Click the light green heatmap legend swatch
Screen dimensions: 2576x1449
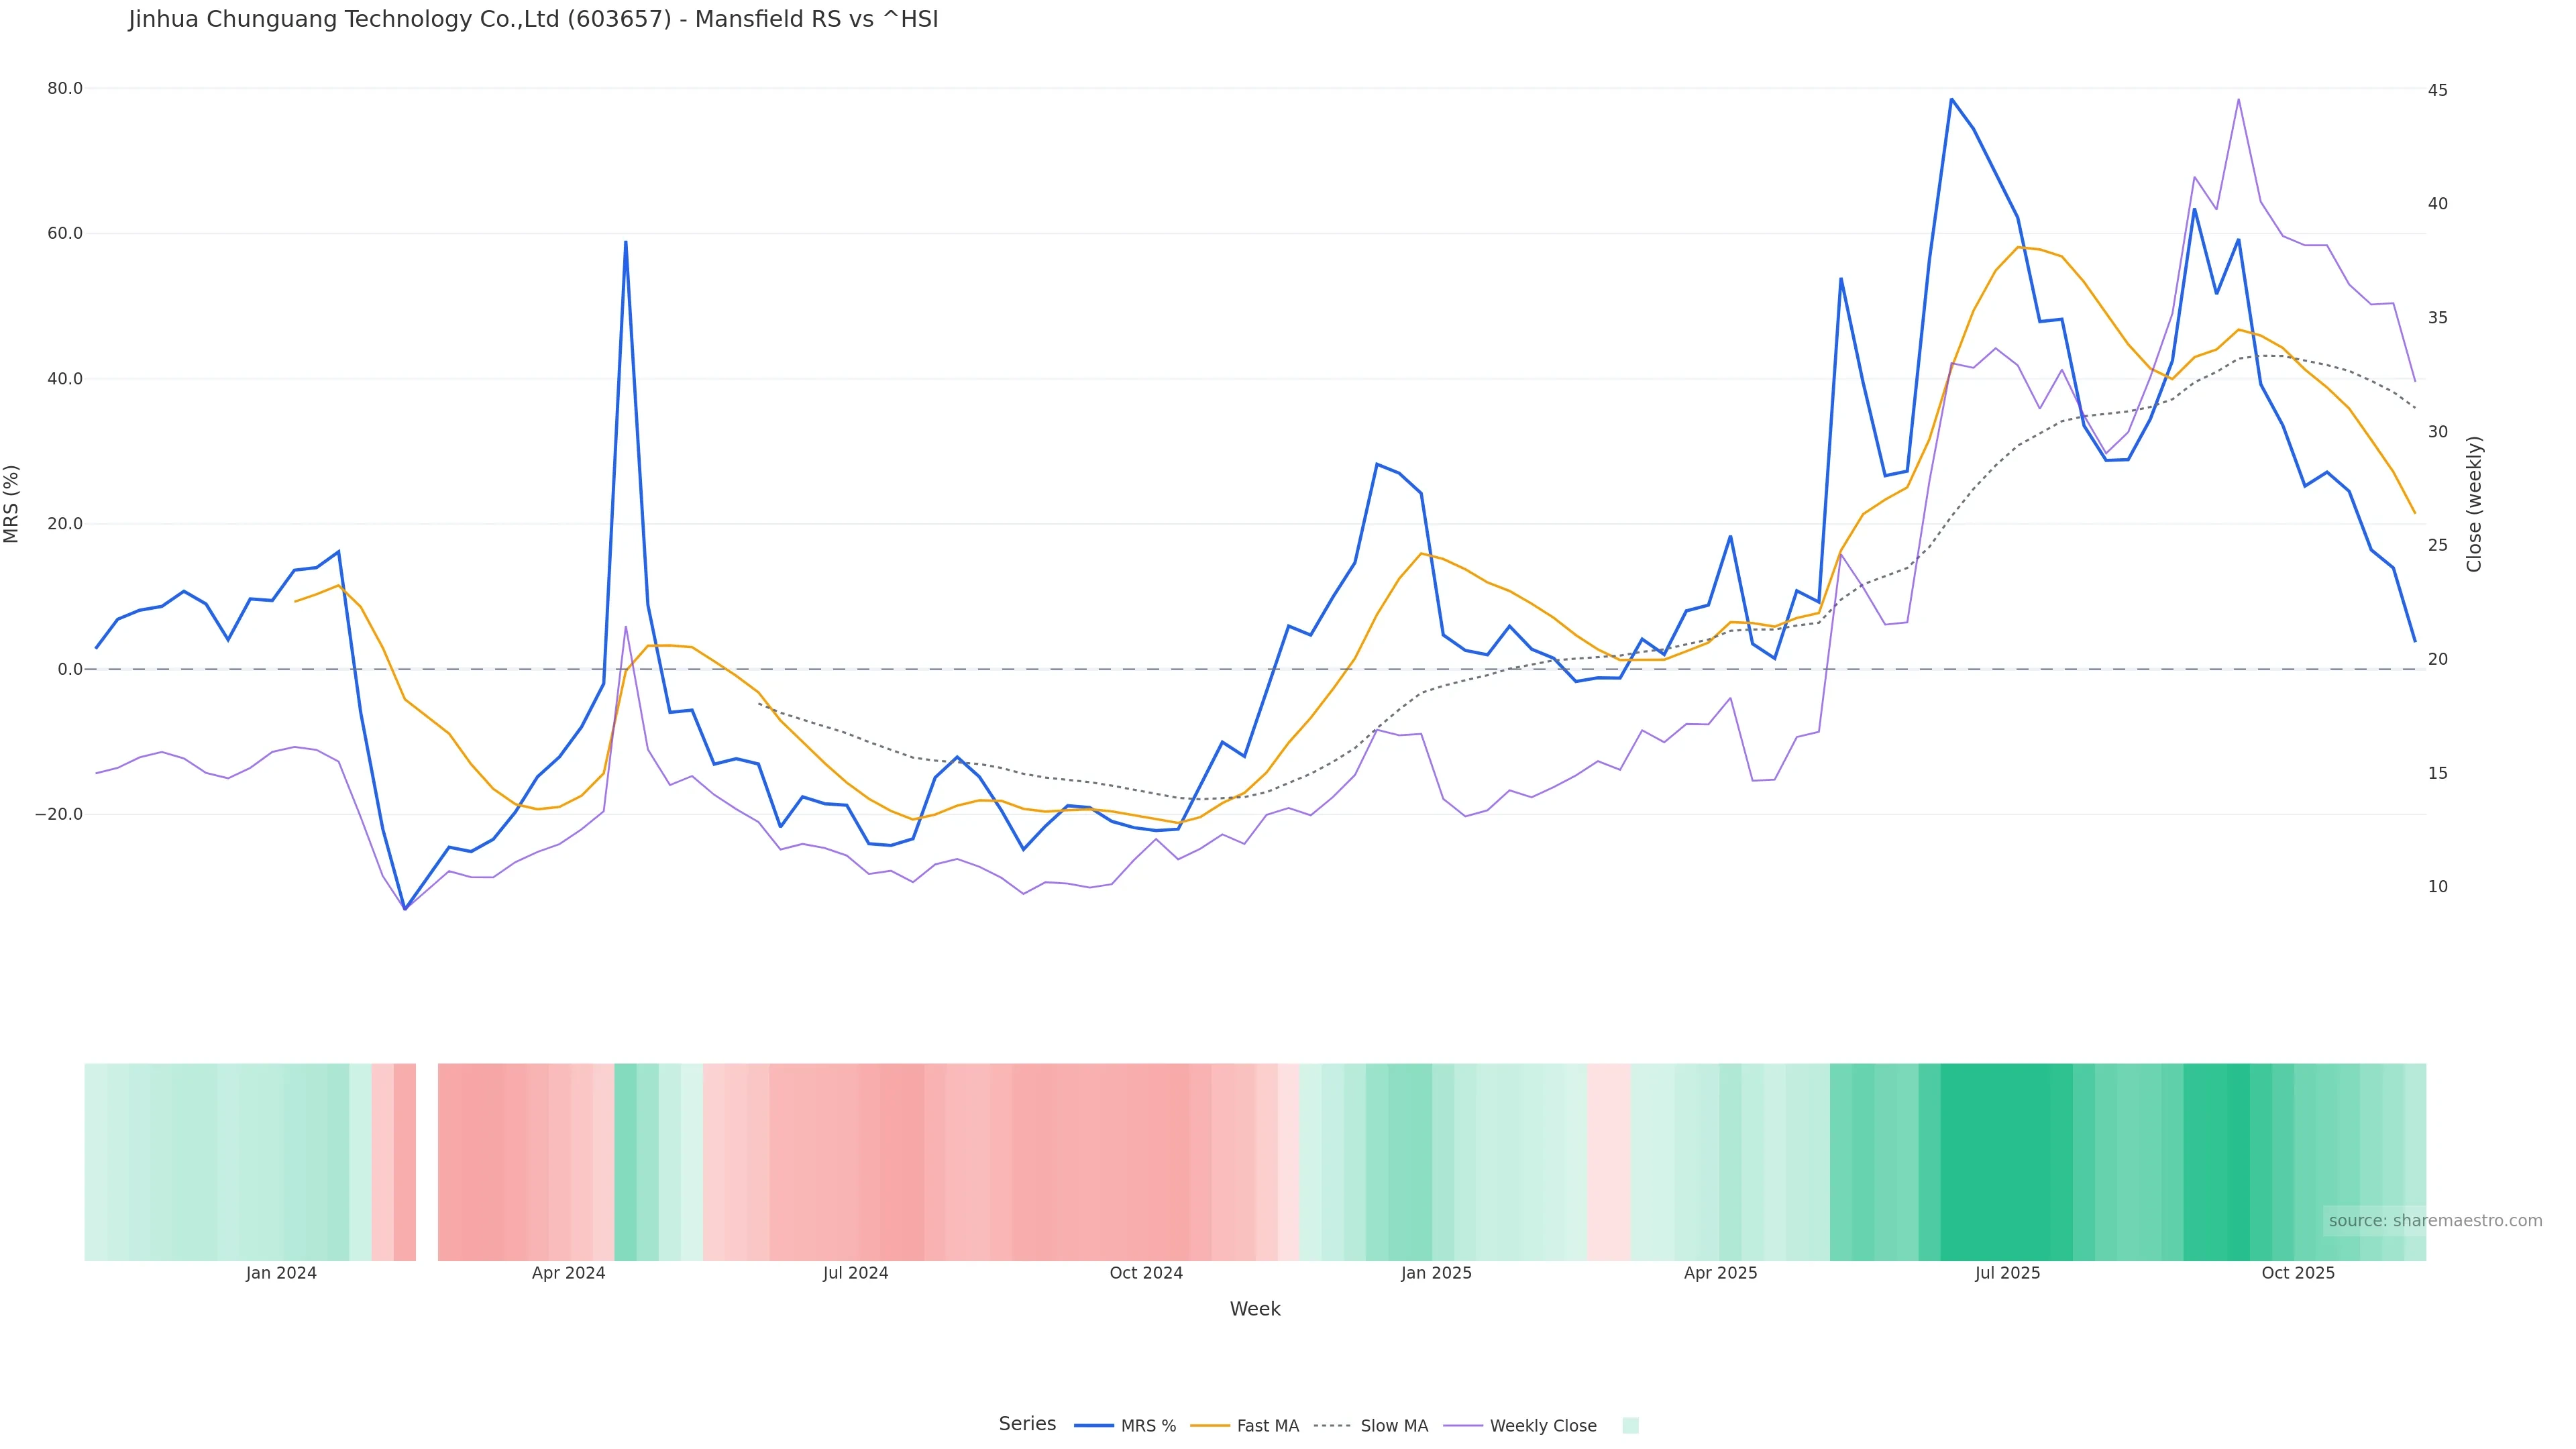click(x=1630, y=1426)
